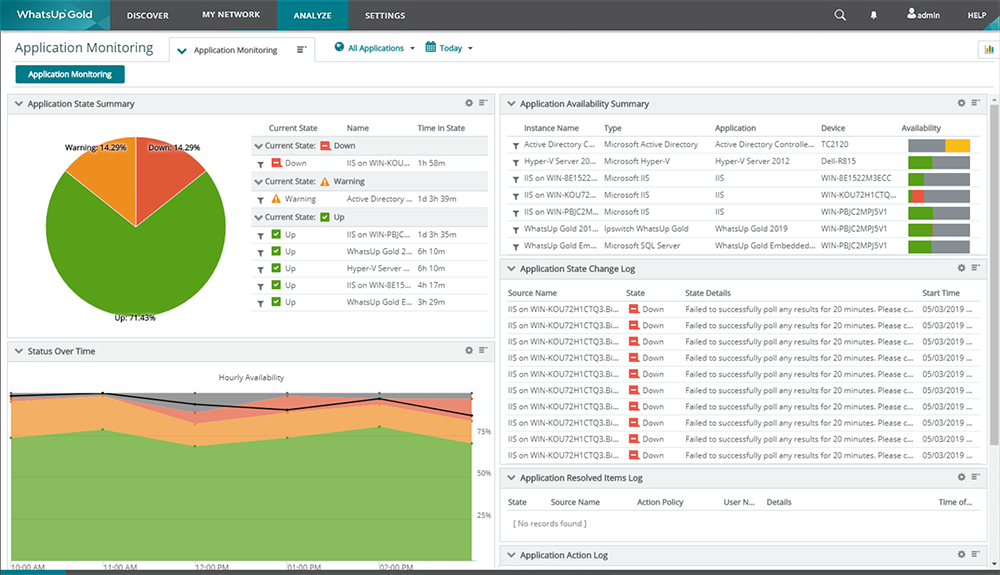Sort by Time in State column
This screenshot has height=575, width=1000.
tap(441, 128)
